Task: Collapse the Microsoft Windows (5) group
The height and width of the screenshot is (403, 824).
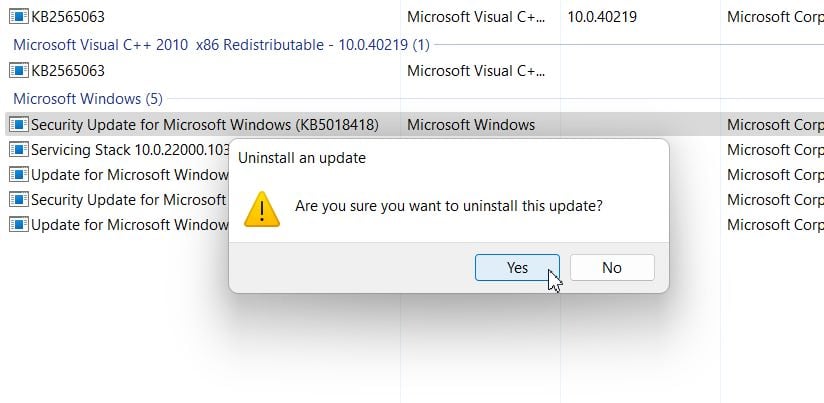Action: point(86,99)
